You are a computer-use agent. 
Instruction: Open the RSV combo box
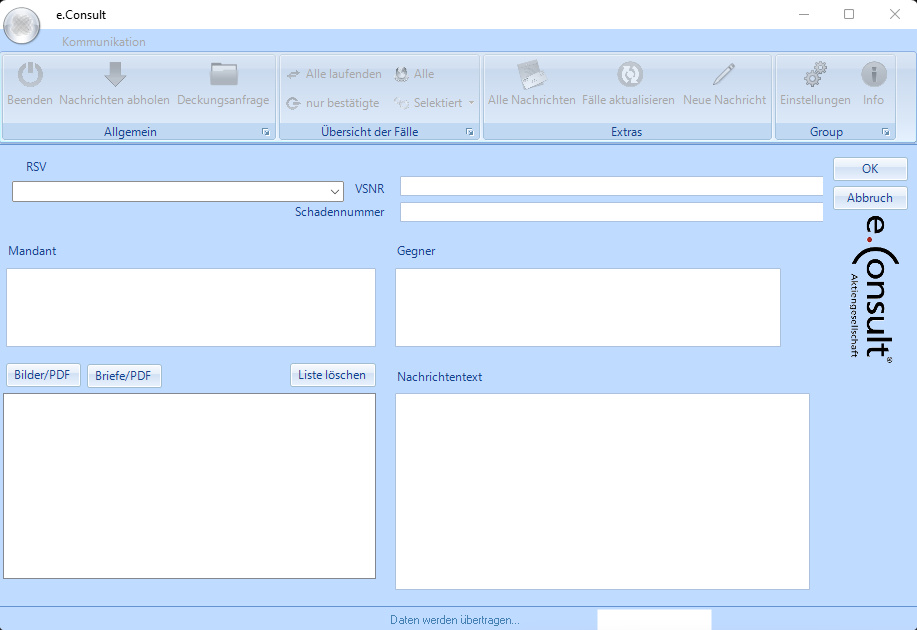(178, 191)
